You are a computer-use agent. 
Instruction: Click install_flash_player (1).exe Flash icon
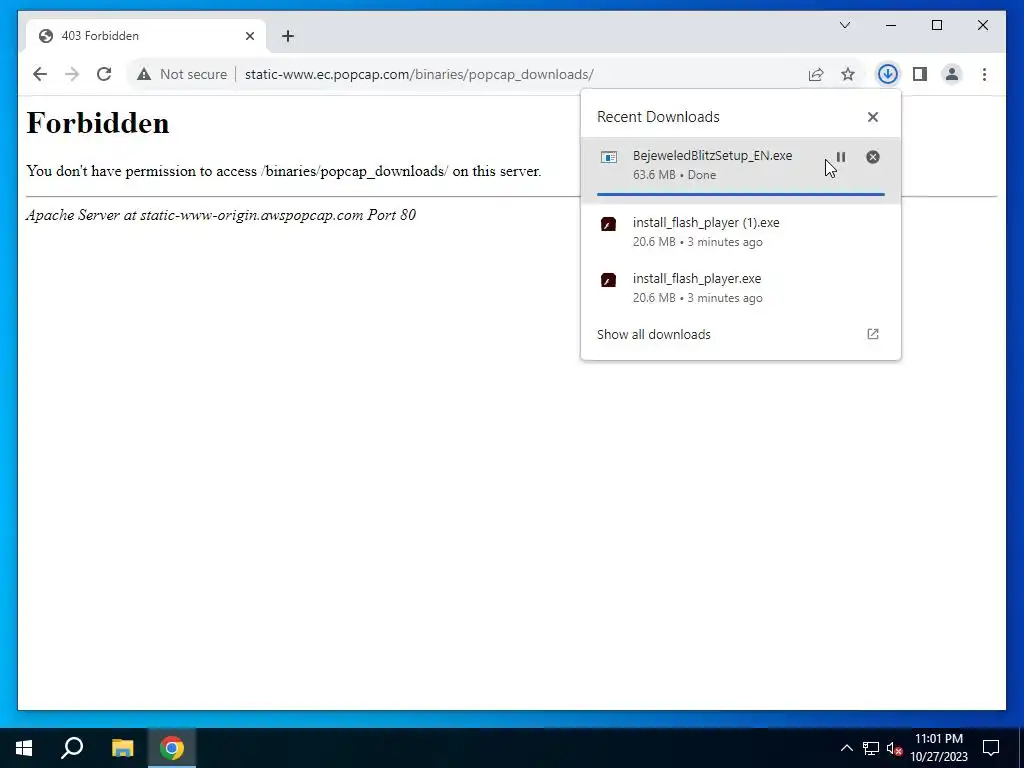click(x=608, y=224)
